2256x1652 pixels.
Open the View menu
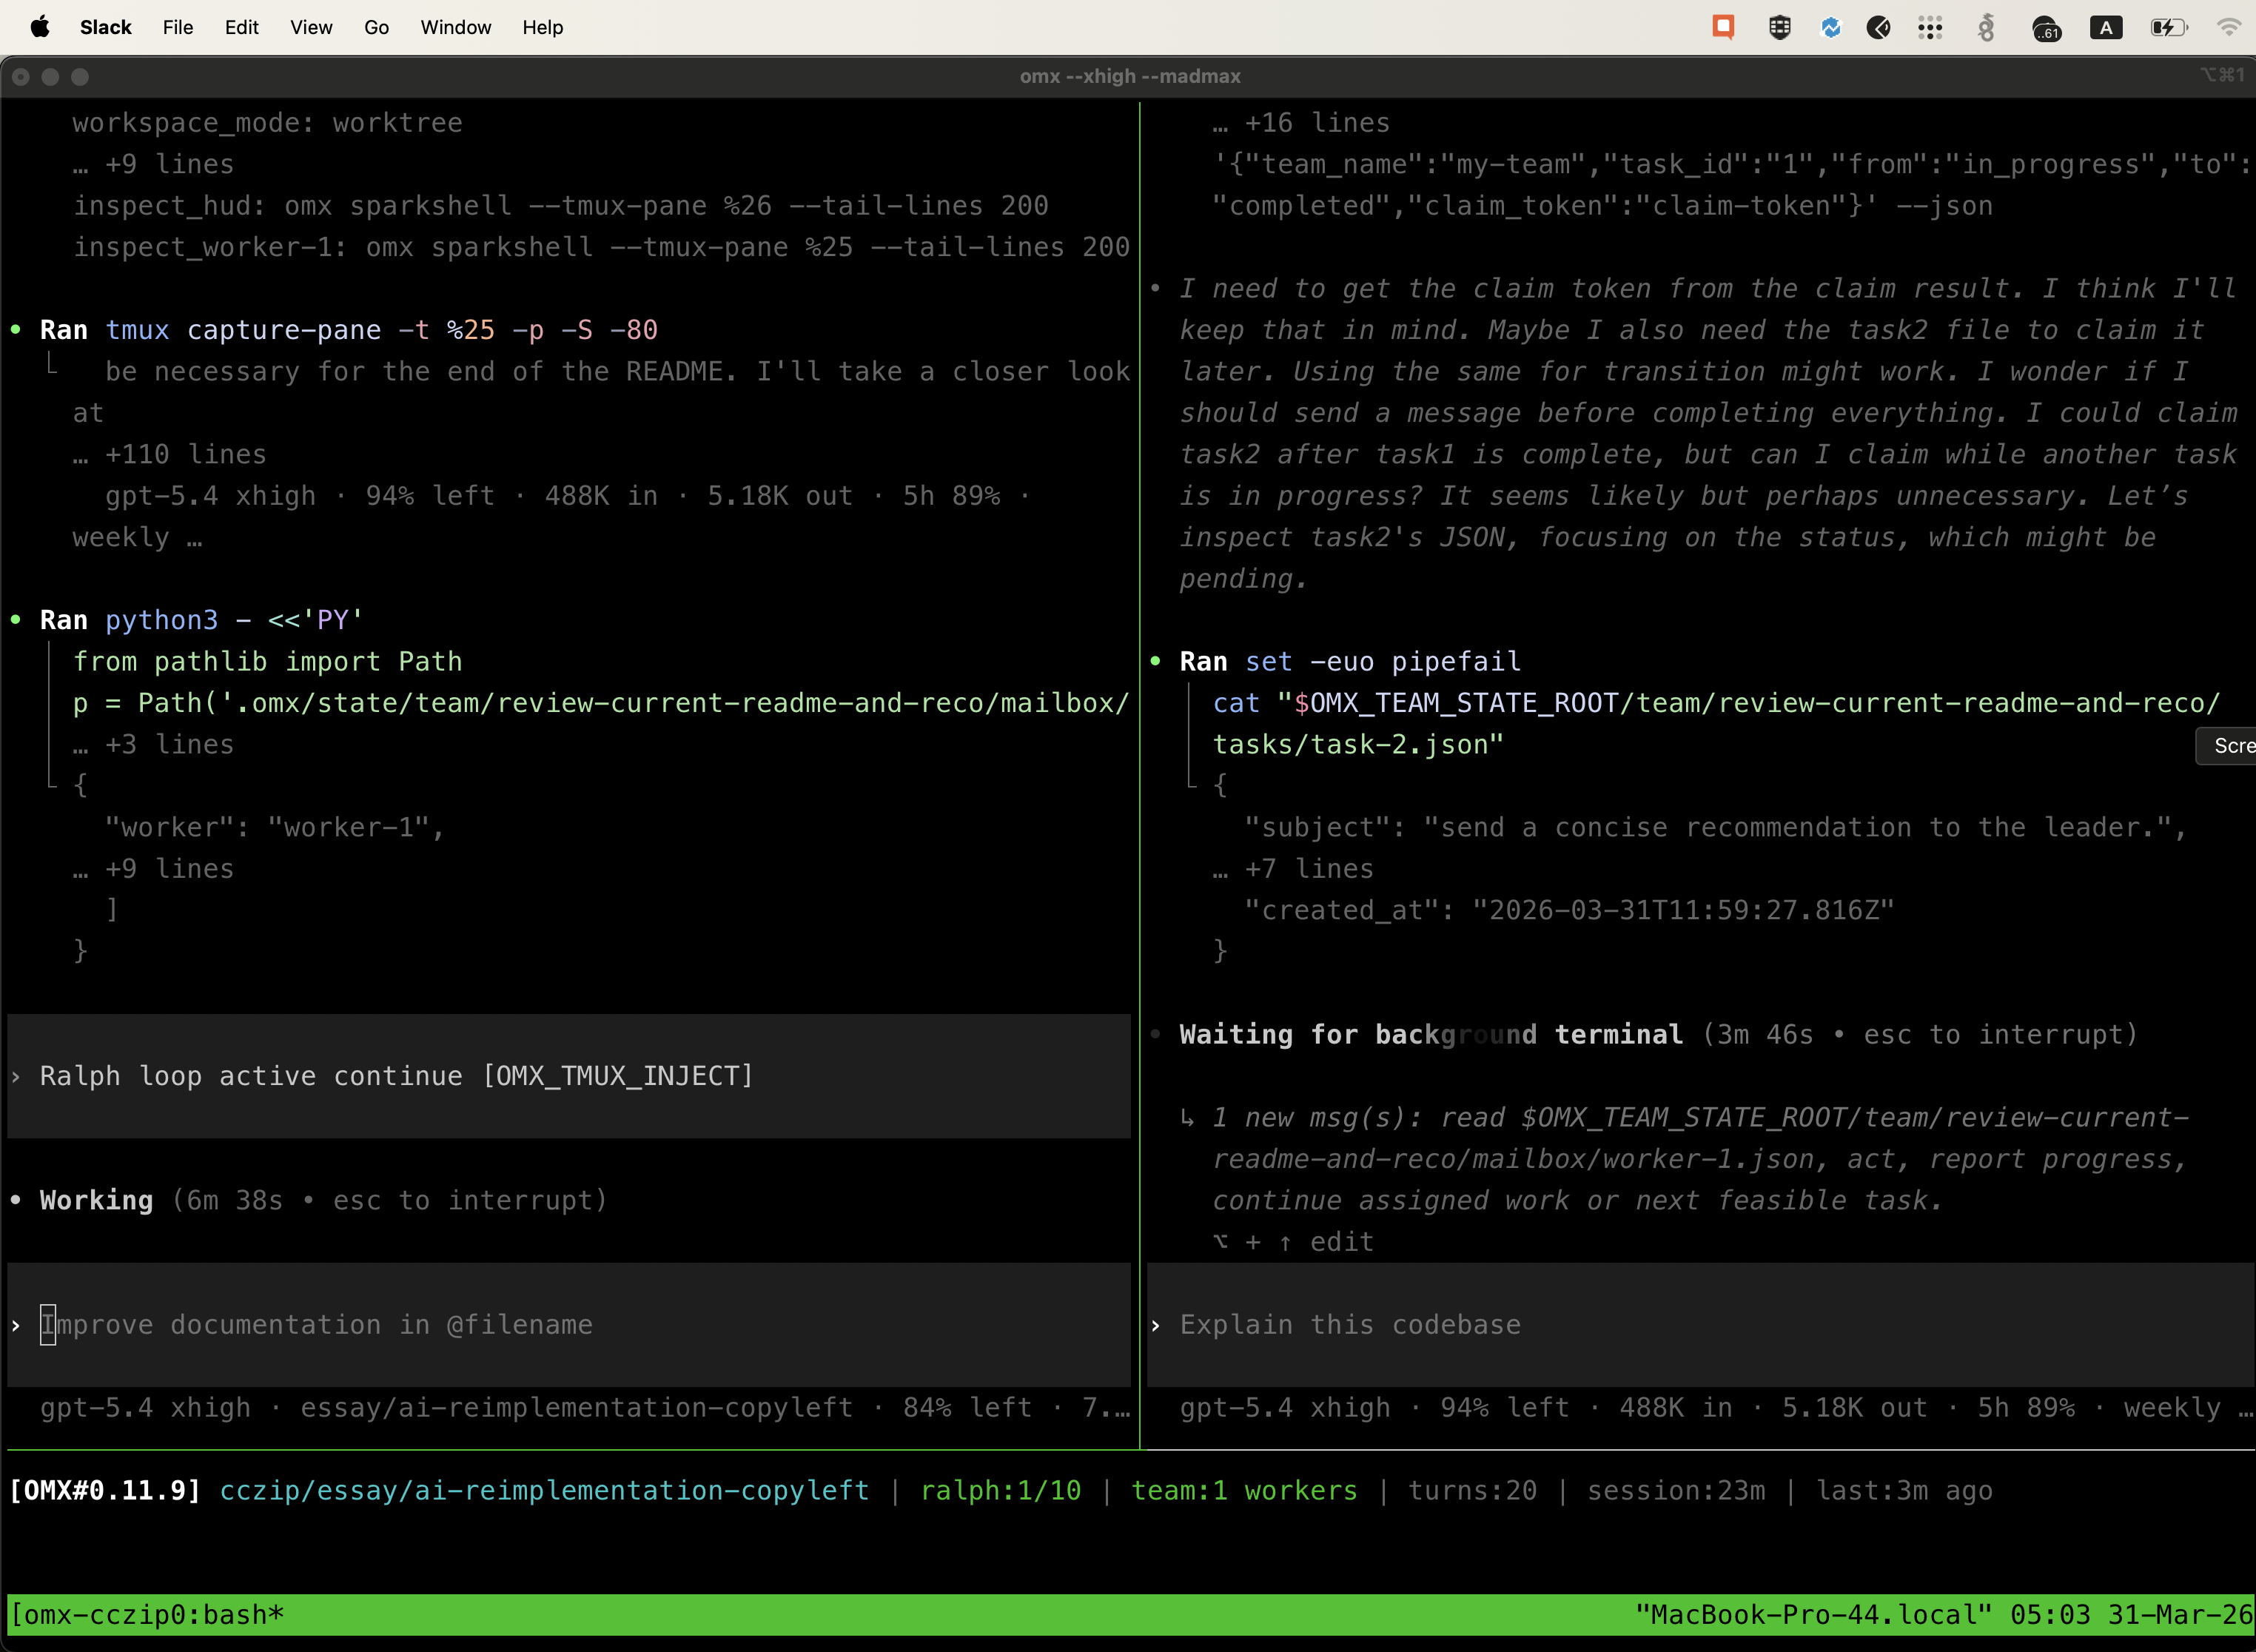coord(310,27)
